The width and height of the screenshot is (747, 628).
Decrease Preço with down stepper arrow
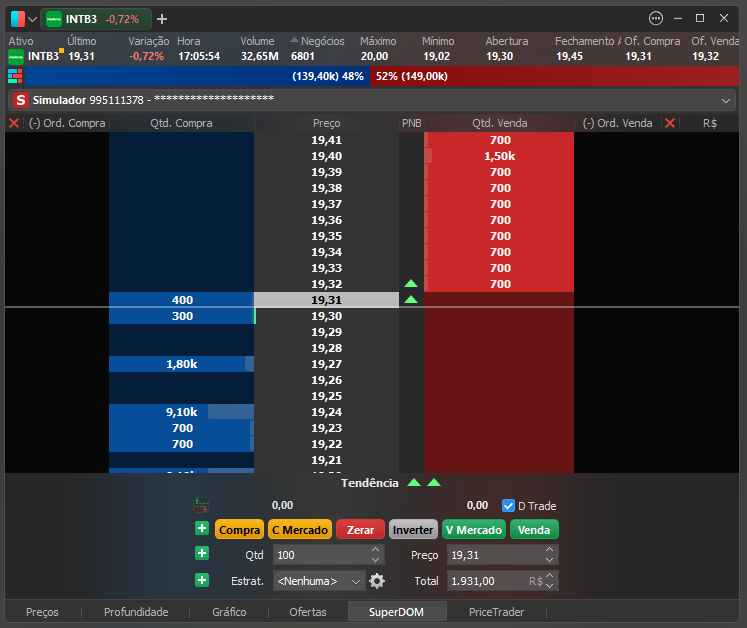click(x=550, y=560)
